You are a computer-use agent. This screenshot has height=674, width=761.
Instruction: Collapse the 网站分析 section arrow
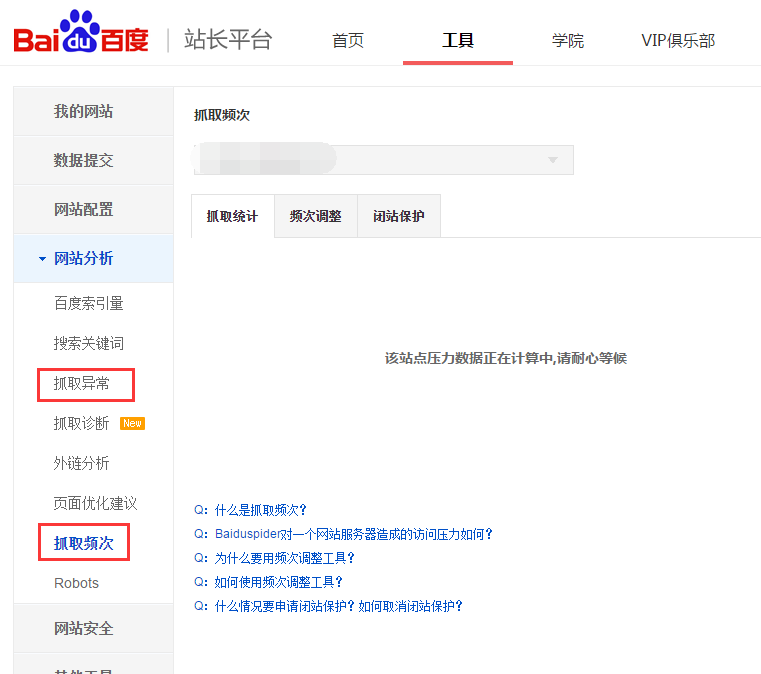(x=42, y=259)
